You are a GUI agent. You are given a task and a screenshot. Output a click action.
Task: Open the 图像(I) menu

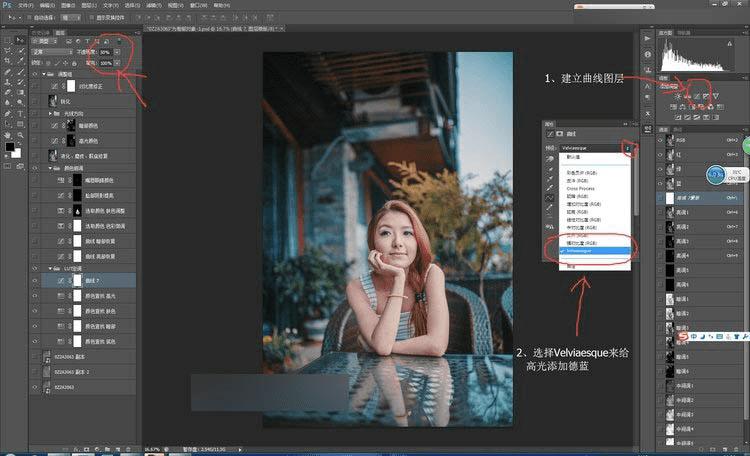(68, 5)
